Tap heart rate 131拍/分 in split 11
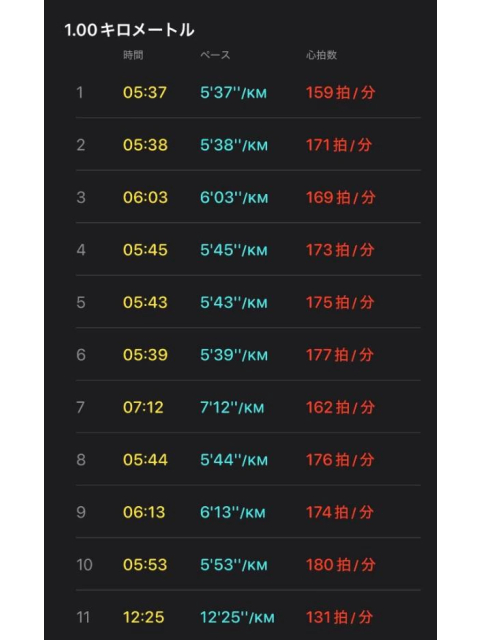 [340, 617]
